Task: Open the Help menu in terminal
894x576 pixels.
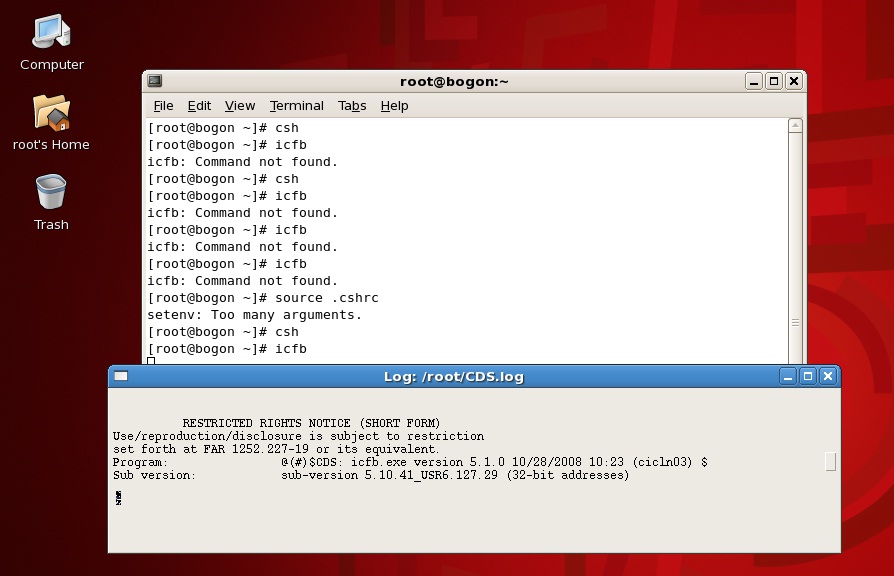Action: coord(394,106)
